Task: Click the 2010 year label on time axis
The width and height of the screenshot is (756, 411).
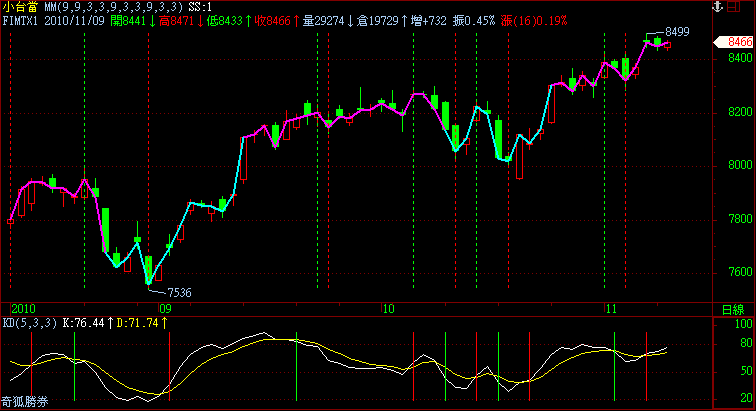Action: pyautogui.click(x=22, y=309)
